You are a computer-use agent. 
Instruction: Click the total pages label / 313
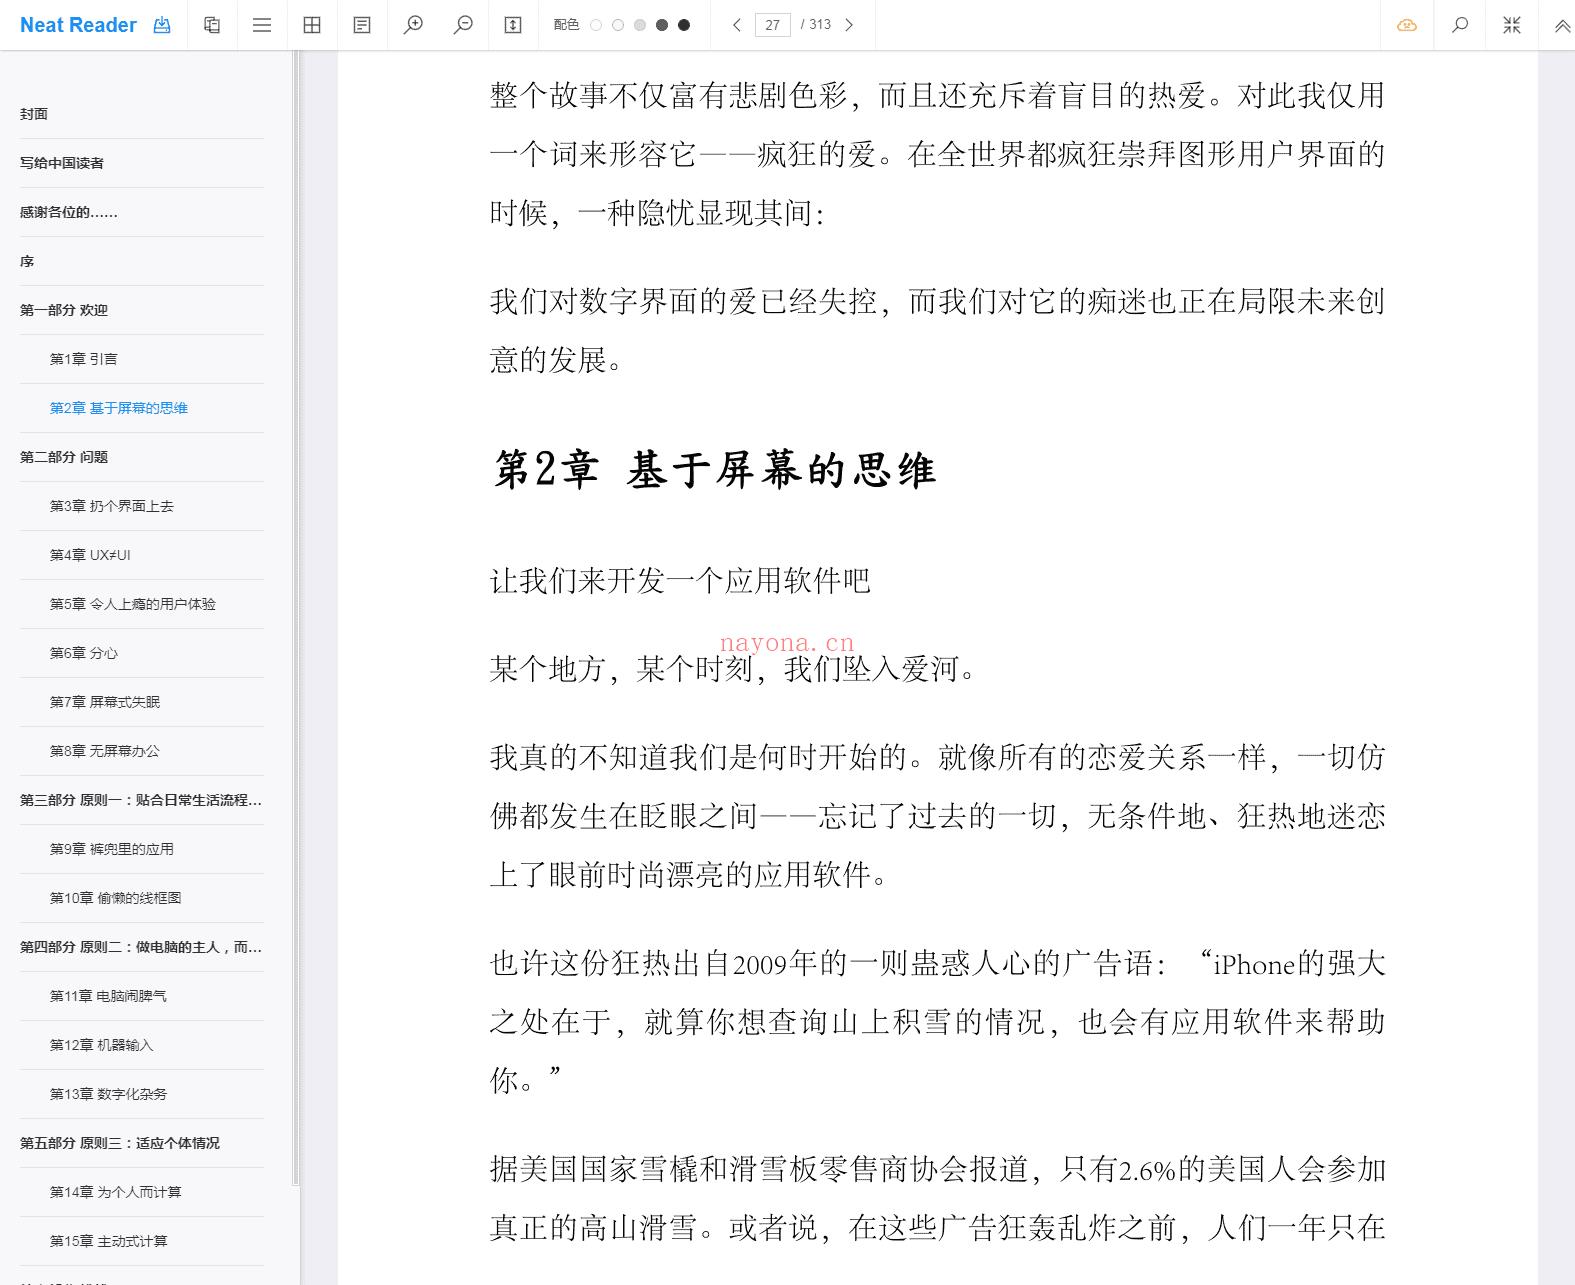pyautogui.click(x=816, y=25)
